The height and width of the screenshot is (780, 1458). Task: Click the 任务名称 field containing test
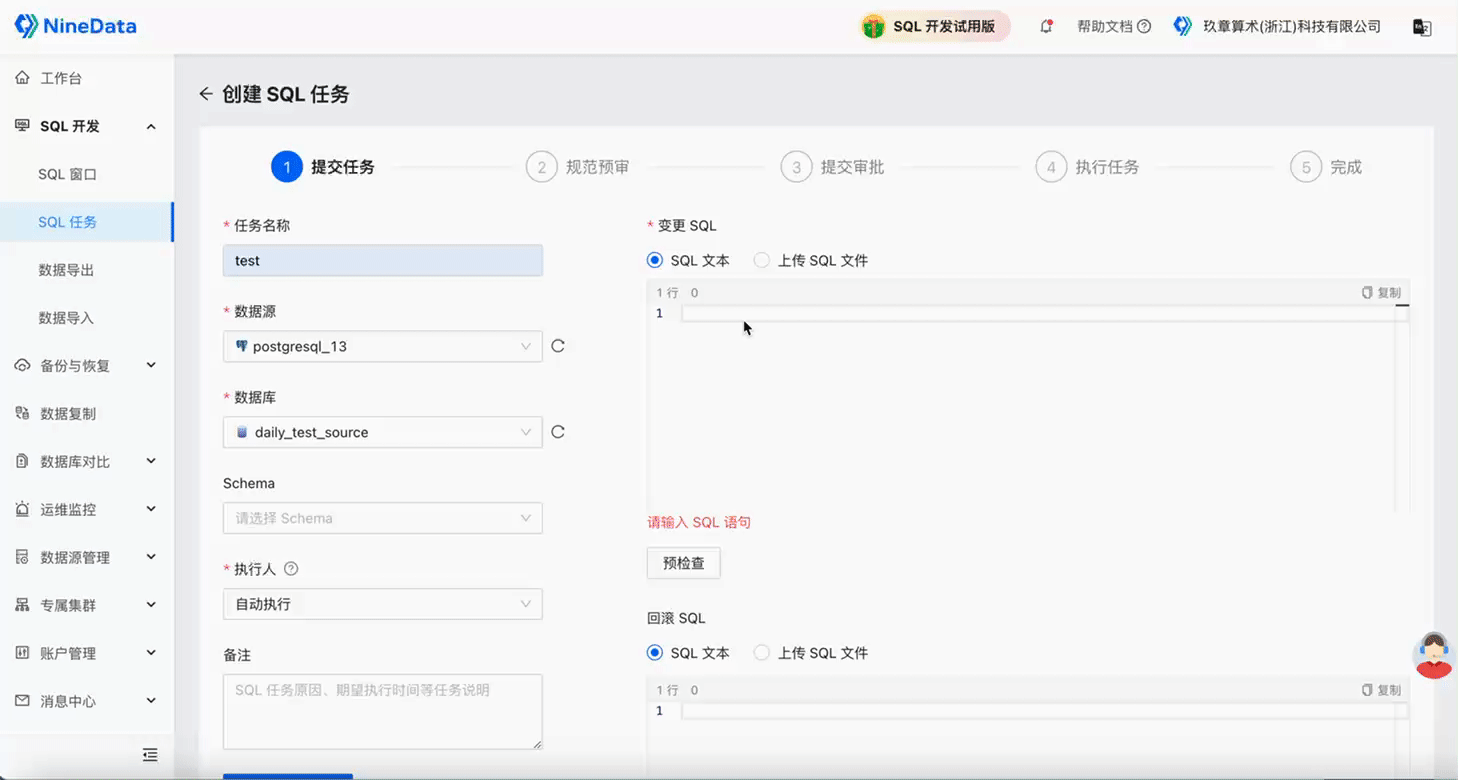click(x=383, y=261)
